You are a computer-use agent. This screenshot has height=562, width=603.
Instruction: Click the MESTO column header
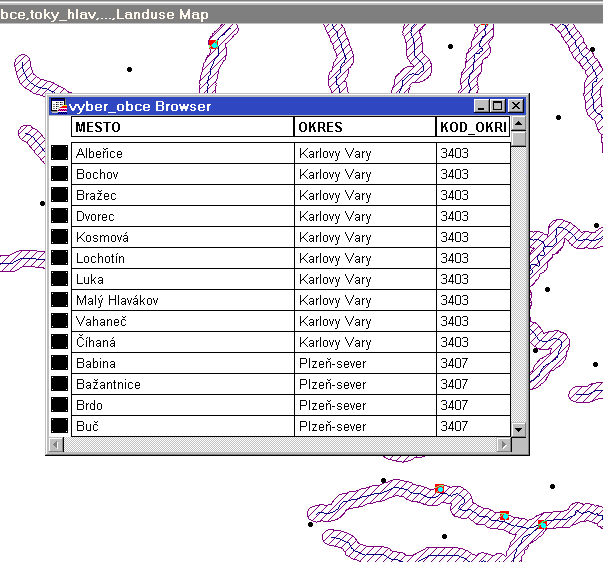[x=183, y=127]
